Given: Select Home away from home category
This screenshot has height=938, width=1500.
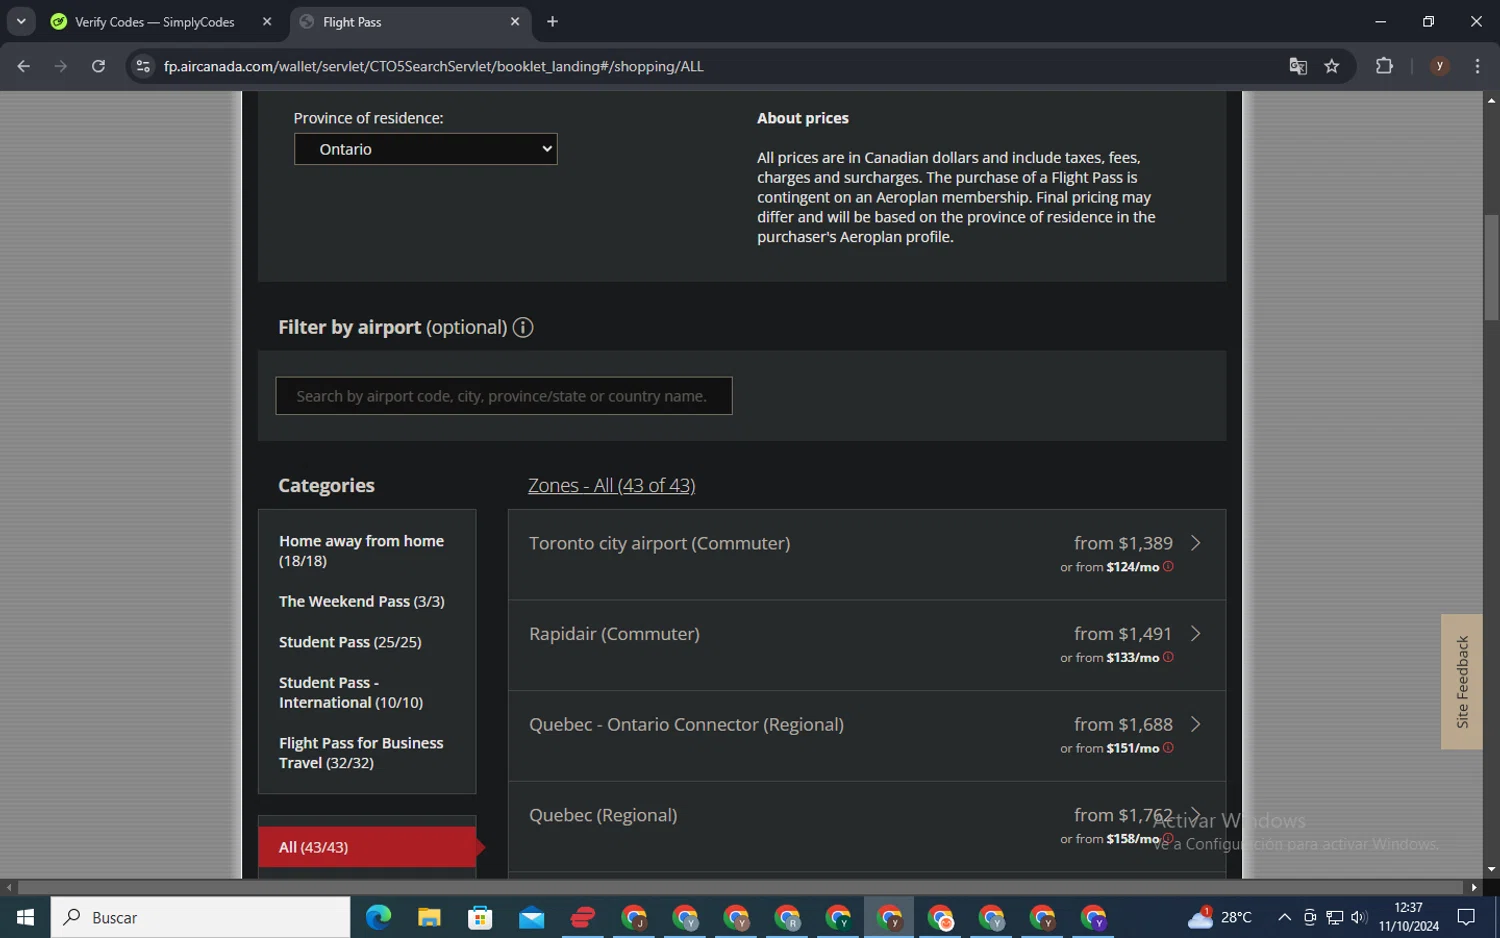Looking at the screenshot, I should (361, 551).
